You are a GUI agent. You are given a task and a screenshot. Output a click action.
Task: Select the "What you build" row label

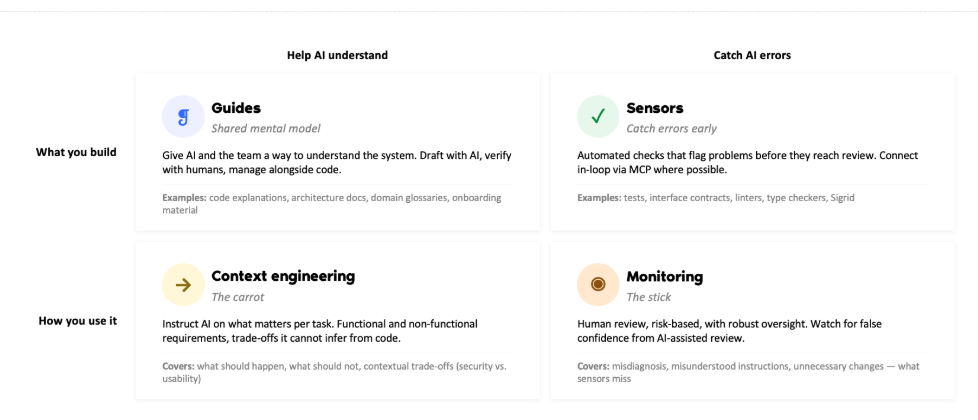coord(76,152)
